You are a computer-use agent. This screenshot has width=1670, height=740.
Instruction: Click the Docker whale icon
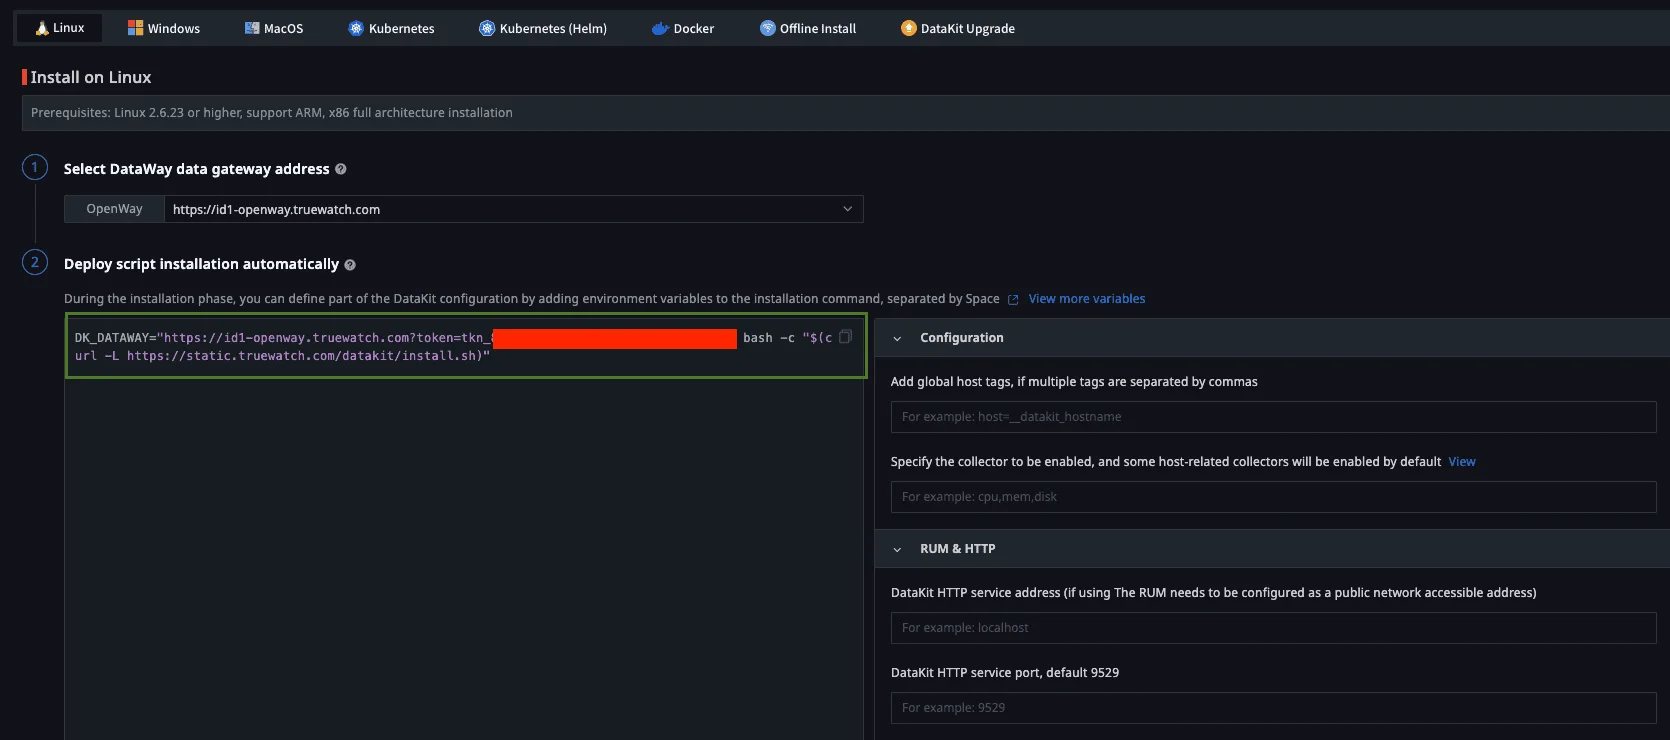[660, 28]
